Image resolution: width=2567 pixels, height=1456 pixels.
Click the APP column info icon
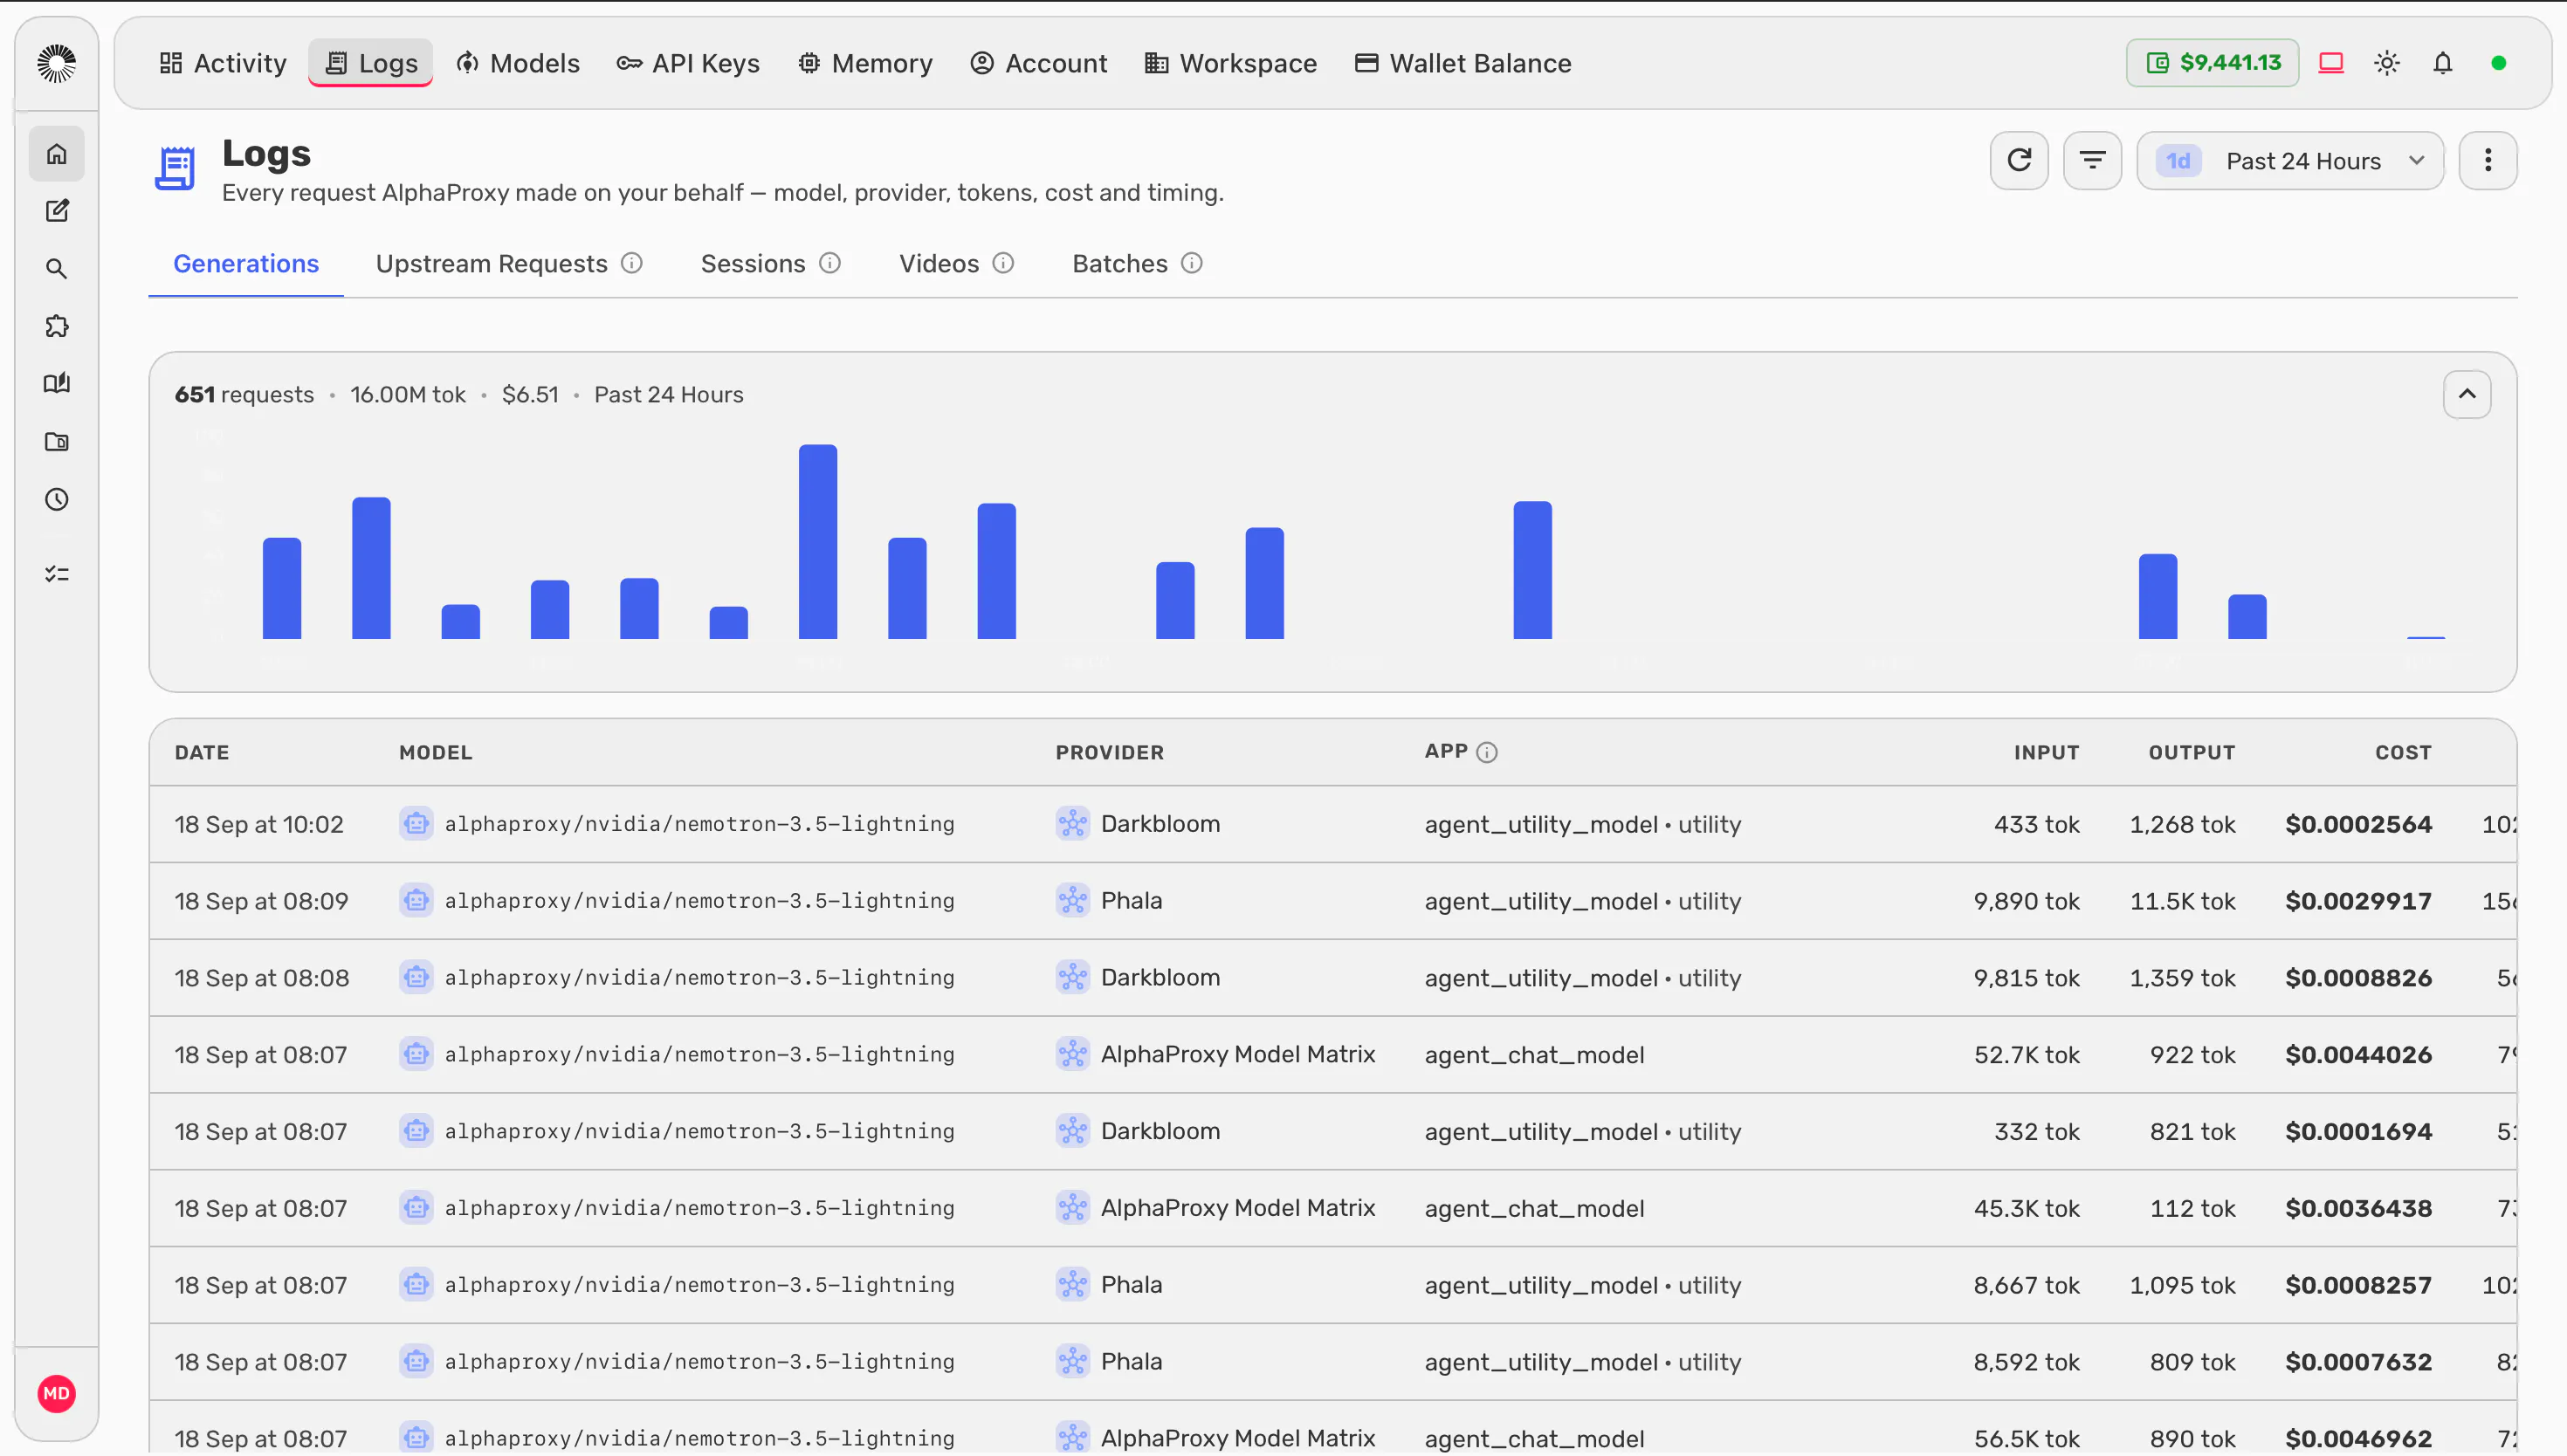(1487, 752)
